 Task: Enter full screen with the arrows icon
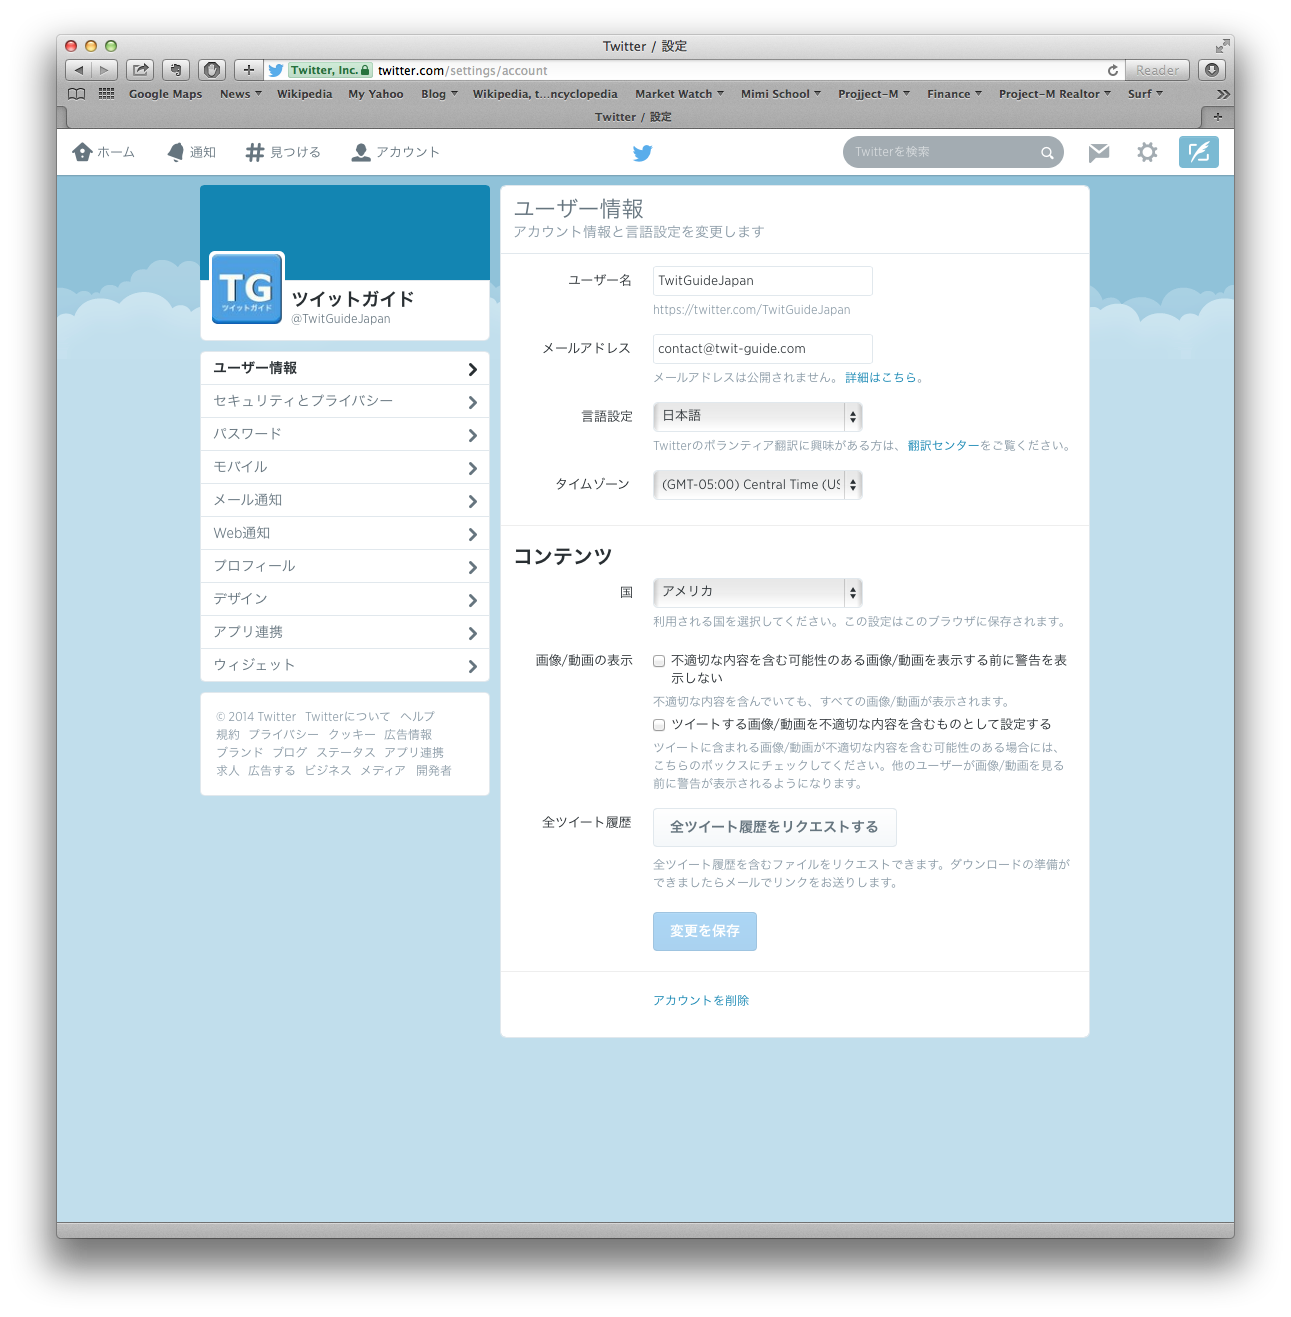1222,46
